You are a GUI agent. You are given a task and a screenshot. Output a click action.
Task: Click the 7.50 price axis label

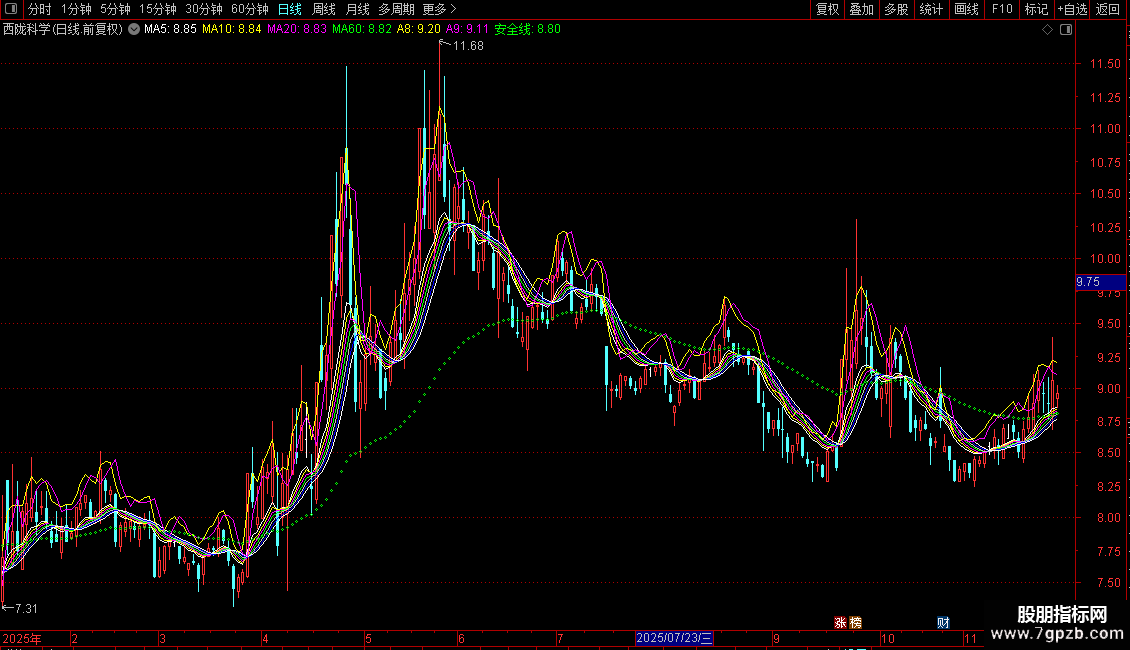[1108, 582]
